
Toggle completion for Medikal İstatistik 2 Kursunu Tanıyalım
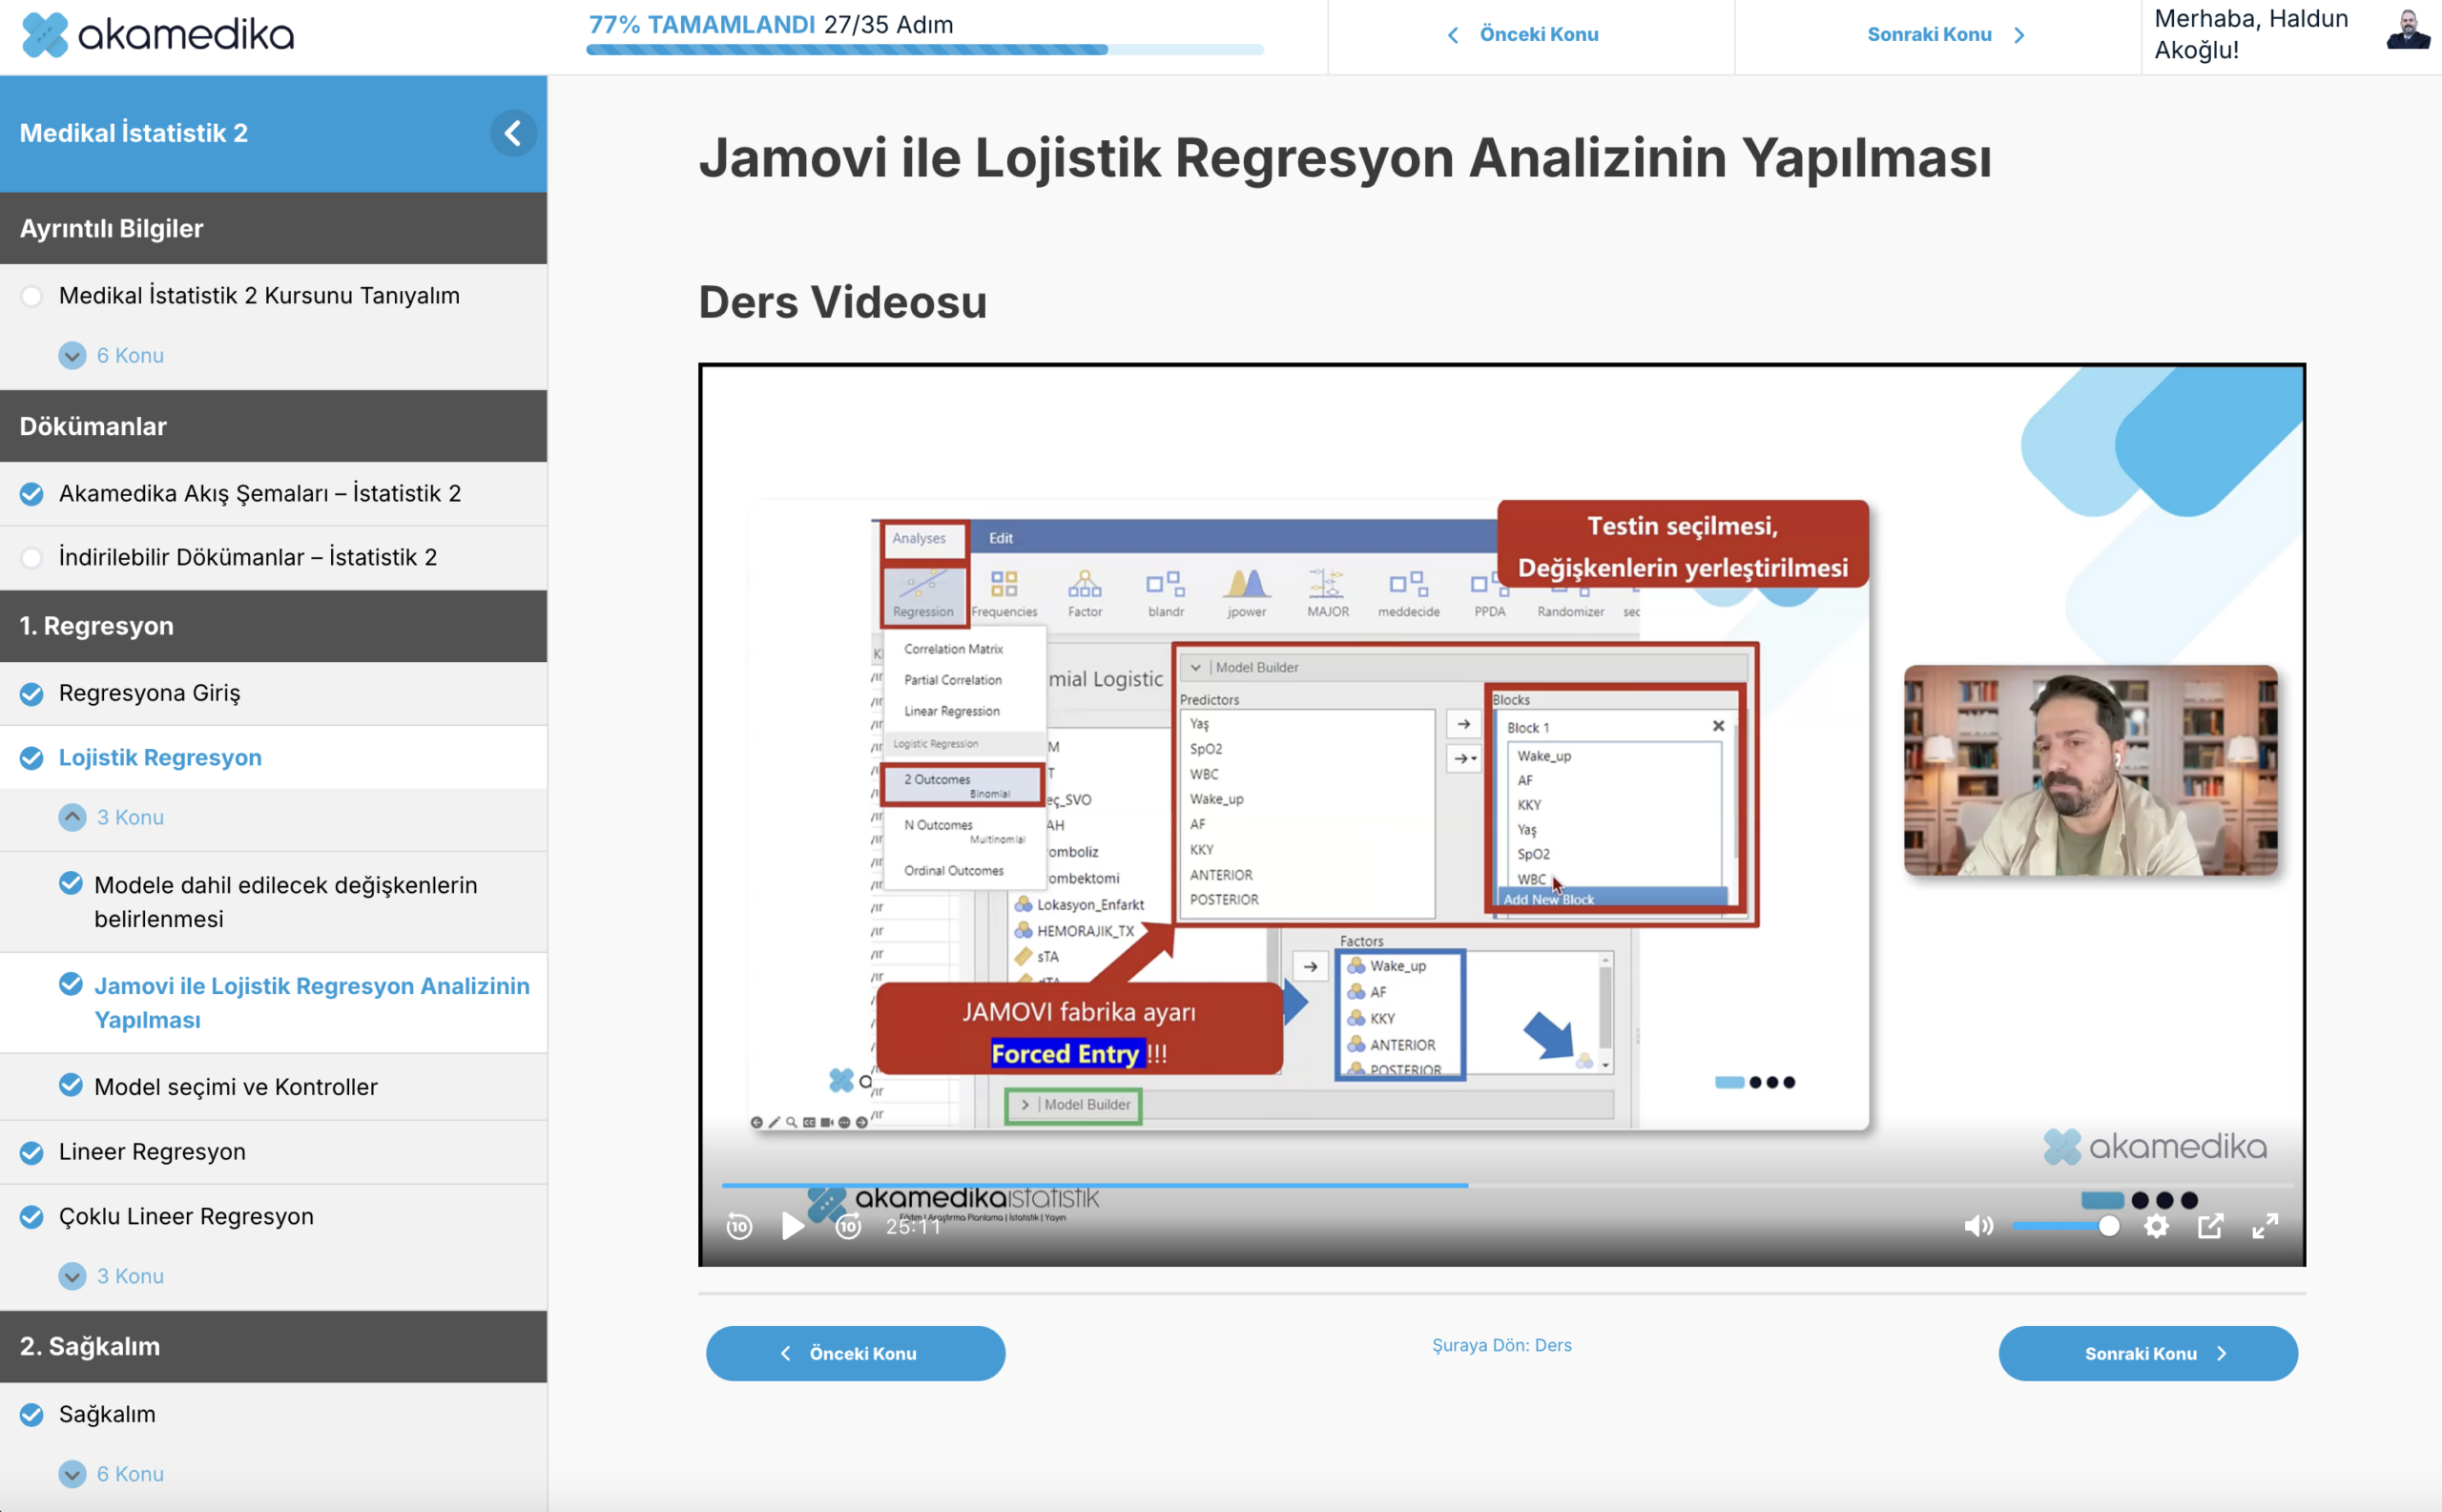point(32,296)
